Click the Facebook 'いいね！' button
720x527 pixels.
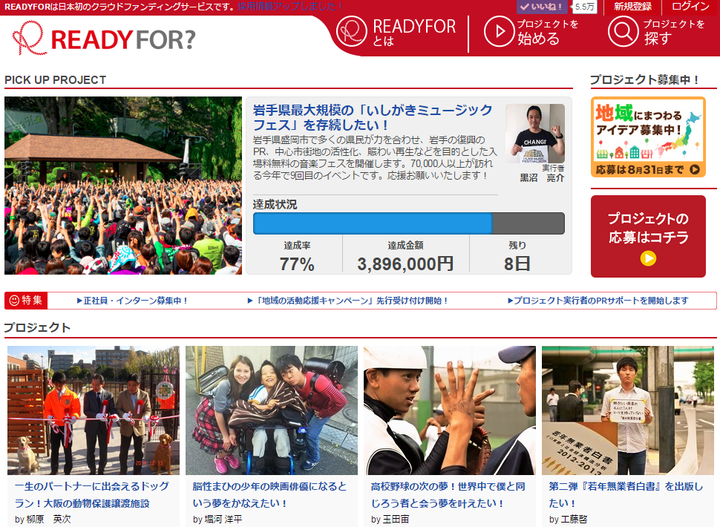click(x=542, y=6)
